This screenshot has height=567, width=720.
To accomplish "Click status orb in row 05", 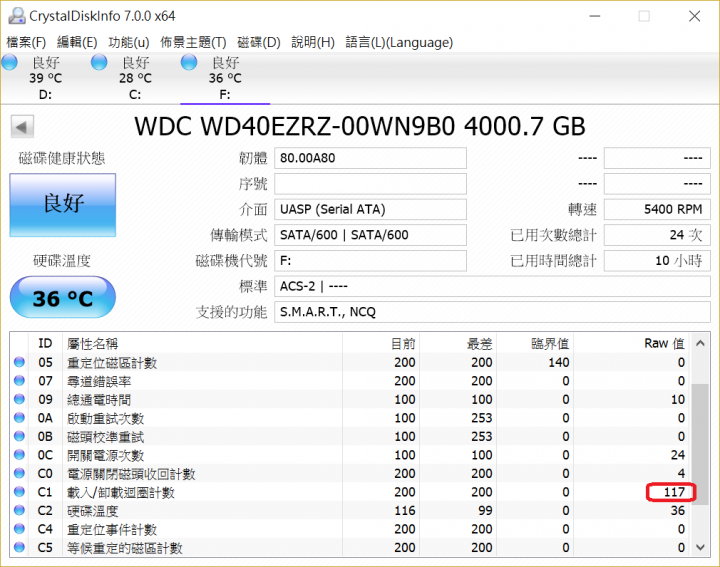I will click(19, 362).
